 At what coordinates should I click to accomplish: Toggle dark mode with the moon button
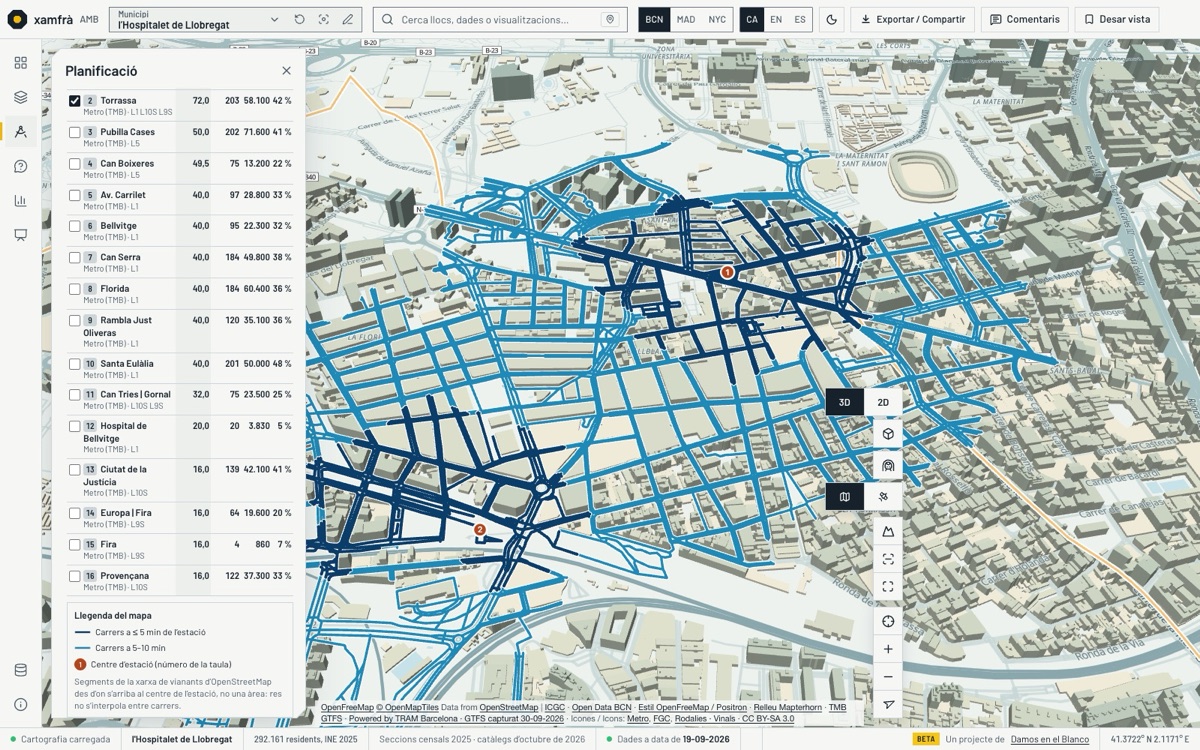click(831, 19)
